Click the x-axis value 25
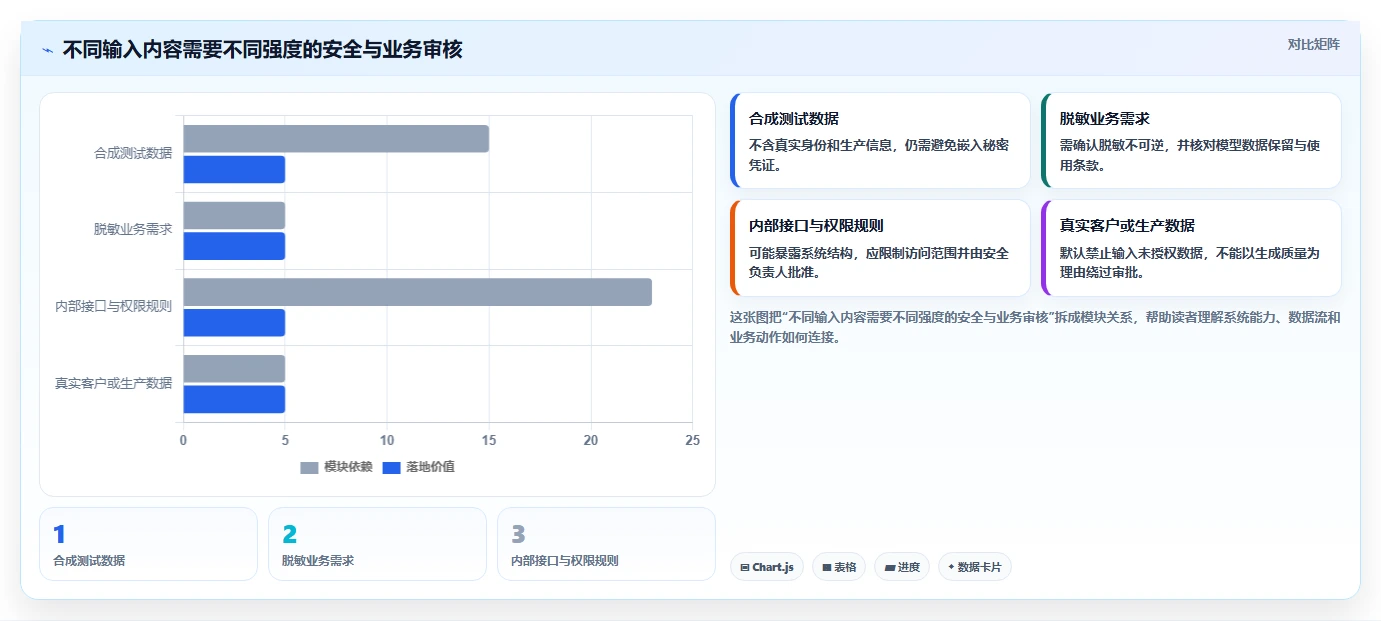Screen dimensions: 1381x621 click(x=693, y=440)
